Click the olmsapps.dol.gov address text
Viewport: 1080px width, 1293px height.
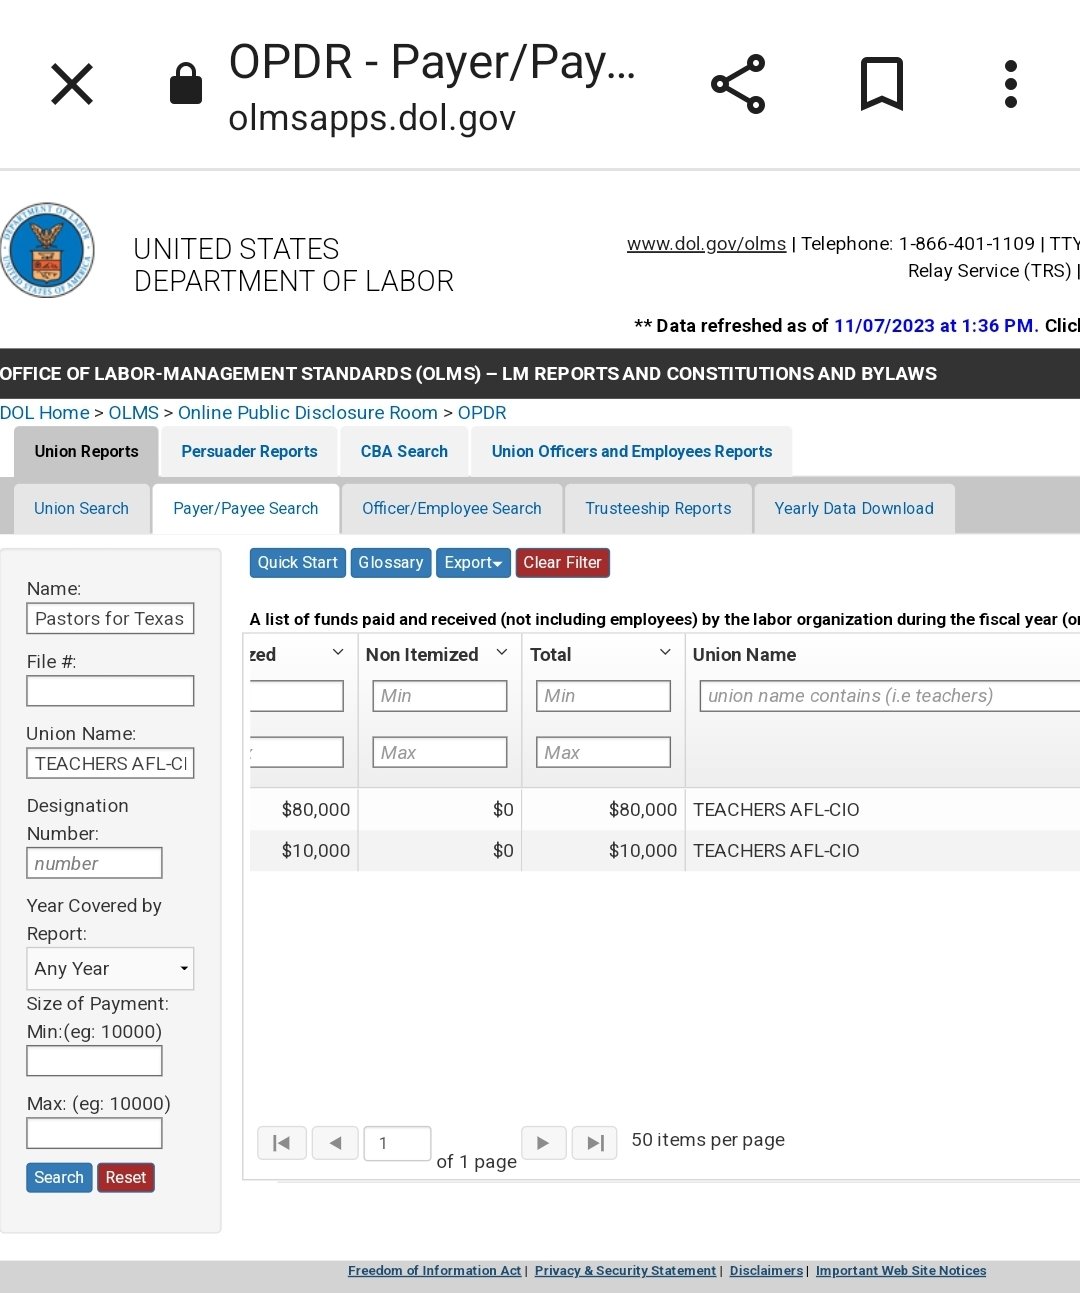[372, 118]
